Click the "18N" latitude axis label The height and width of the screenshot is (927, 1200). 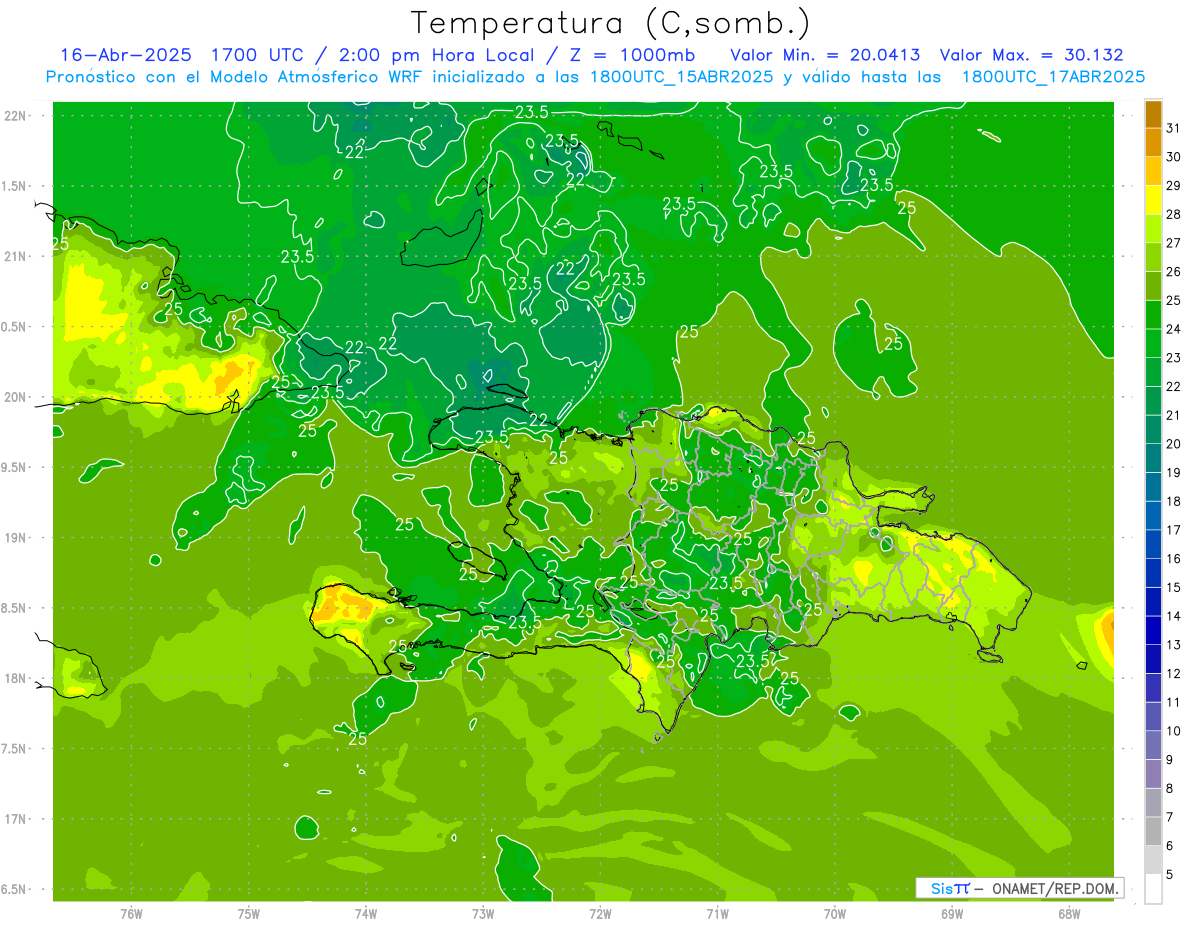[15, 679]
